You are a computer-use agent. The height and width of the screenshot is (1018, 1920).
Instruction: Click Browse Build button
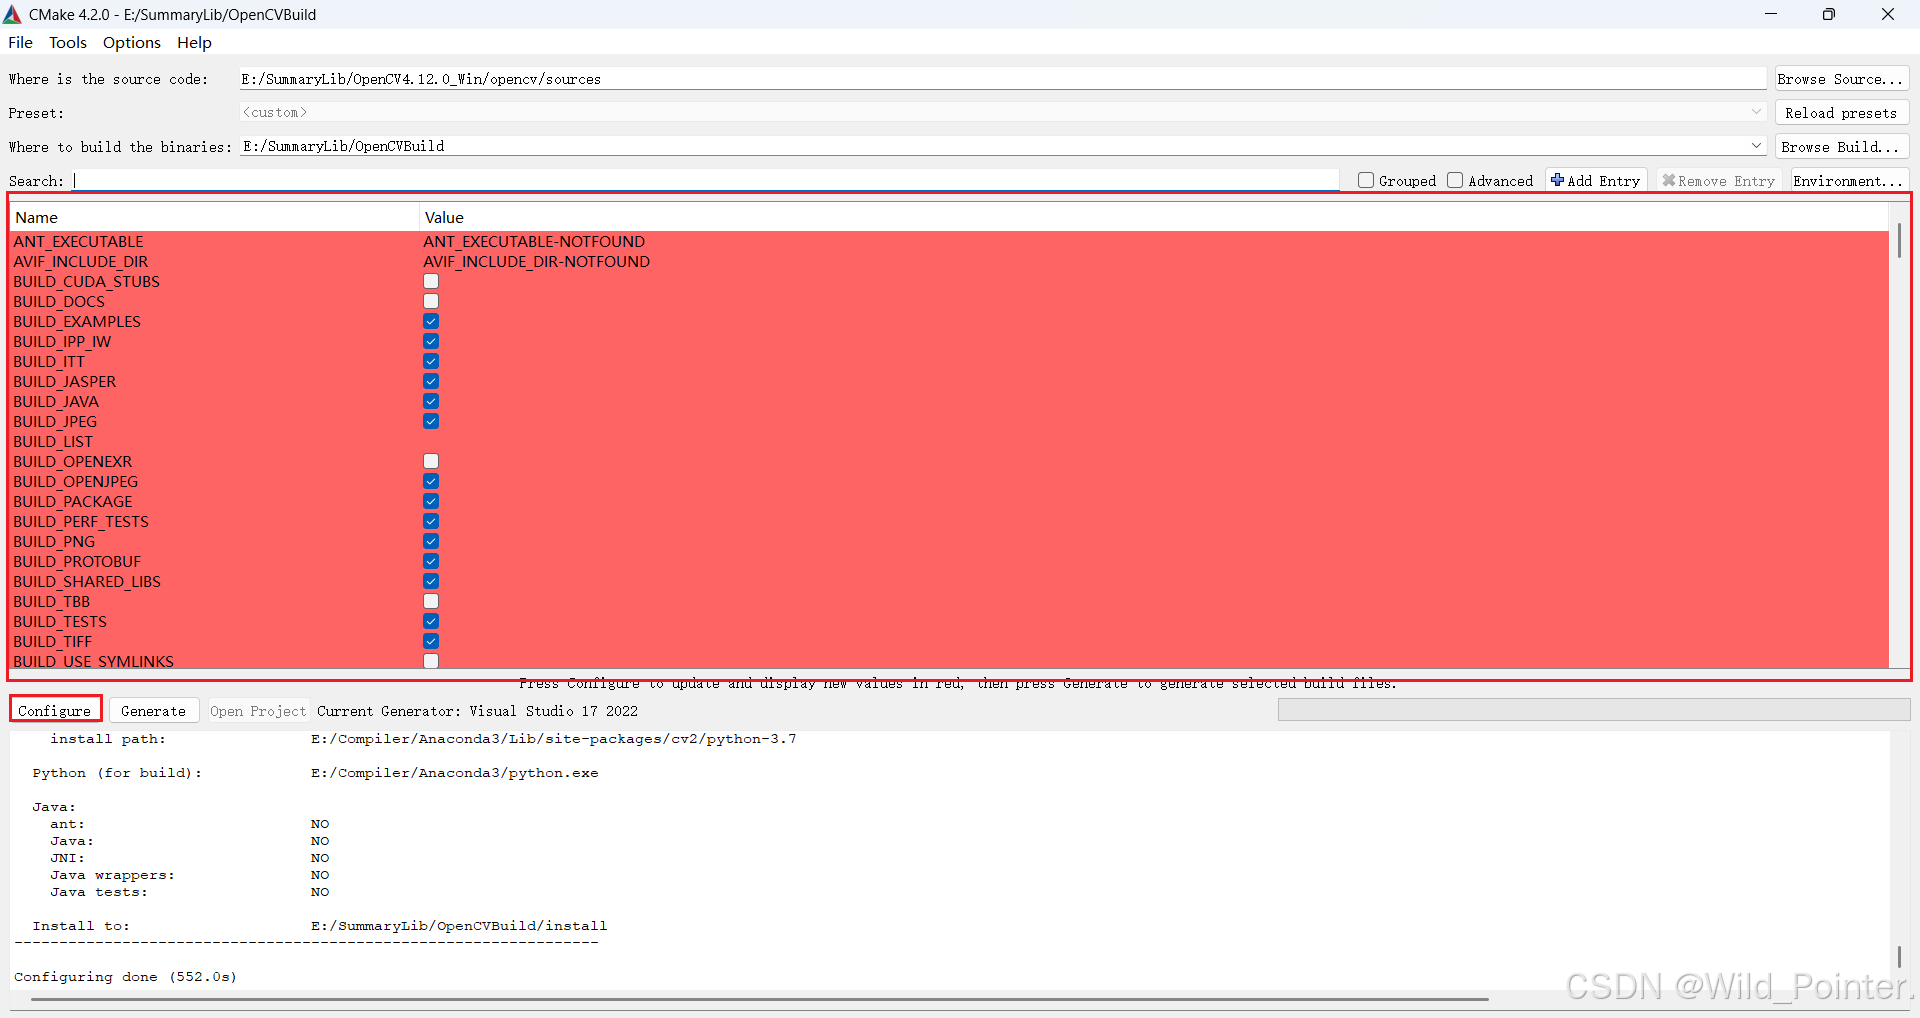pos(1841,147)
